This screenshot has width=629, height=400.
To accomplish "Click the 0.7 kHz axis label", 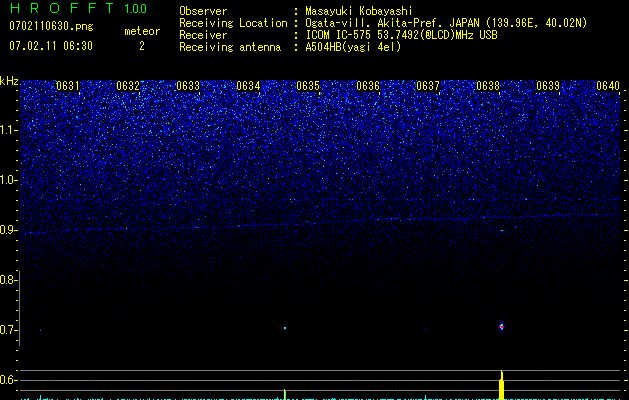I will coord(7,330).
